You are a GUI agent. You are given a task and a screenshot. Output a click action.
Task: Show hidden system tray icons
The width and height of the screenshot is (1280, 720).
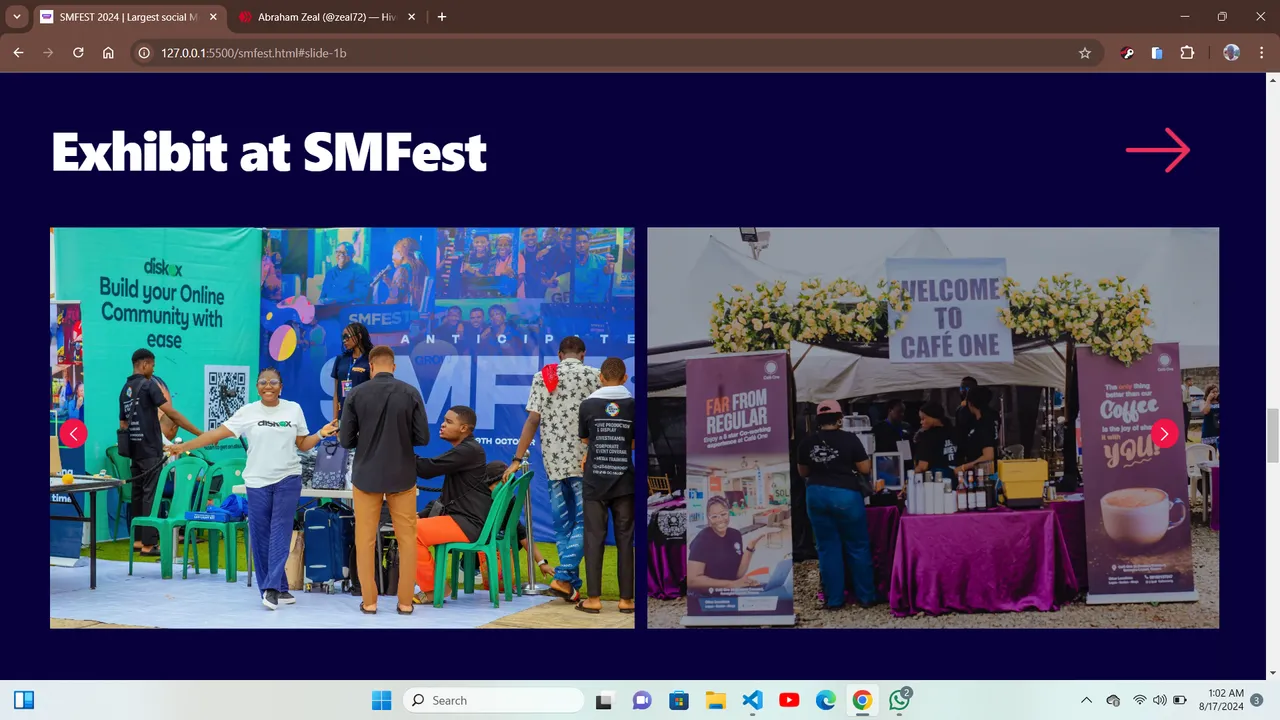1087,700
